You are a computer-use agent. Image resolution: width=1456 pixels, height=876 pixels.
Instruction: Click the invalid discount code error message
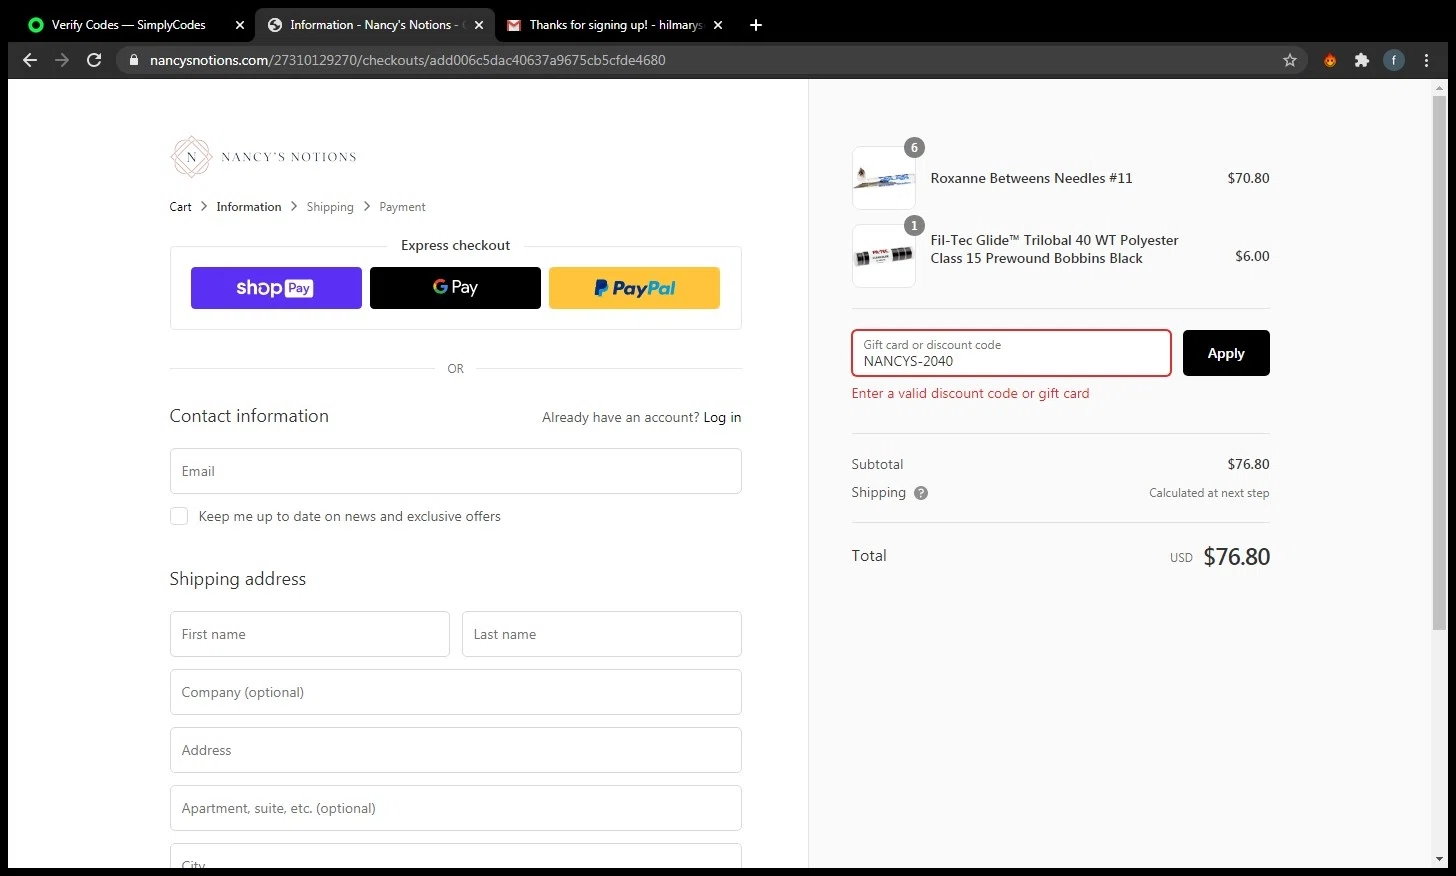point(970,394)
